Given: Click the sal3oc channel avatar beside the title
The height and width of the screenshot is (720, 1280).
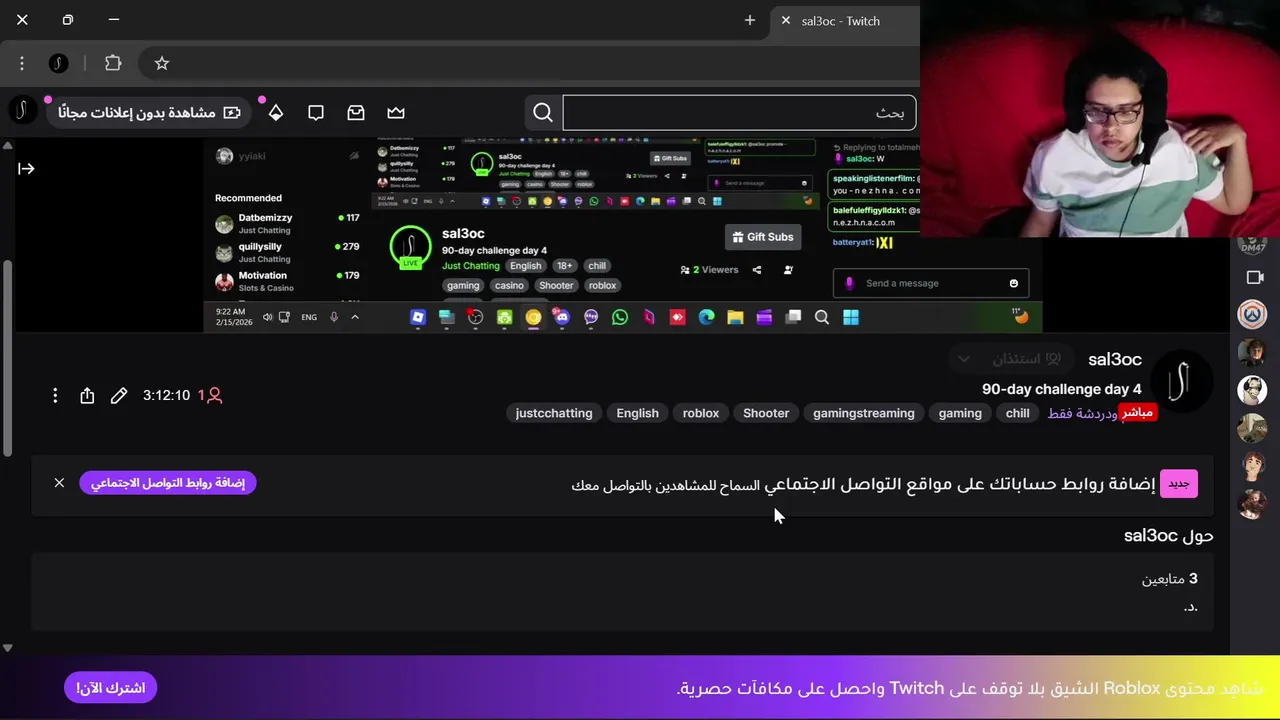Looking at the screenshot, I should pos(1182,381).
